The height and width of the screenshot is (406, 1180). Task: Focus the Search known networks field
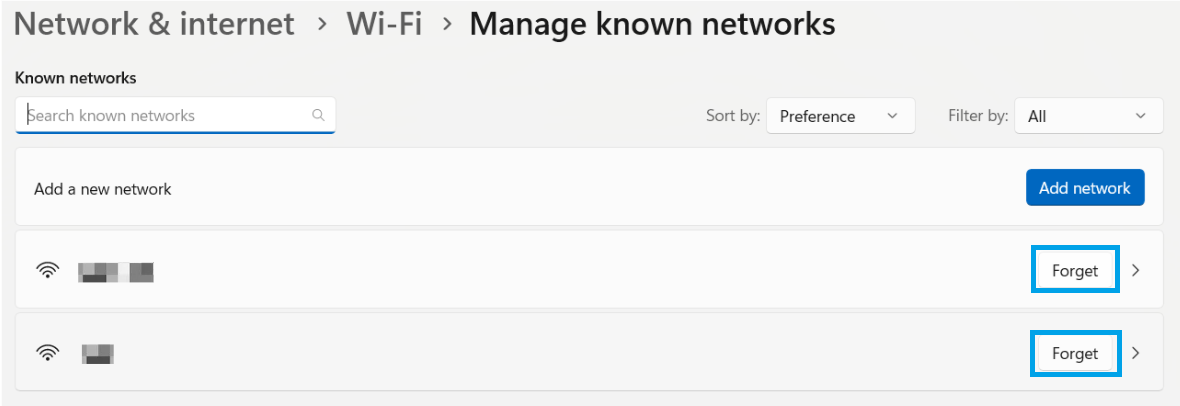pyautogui.click(x=165, y=115)
